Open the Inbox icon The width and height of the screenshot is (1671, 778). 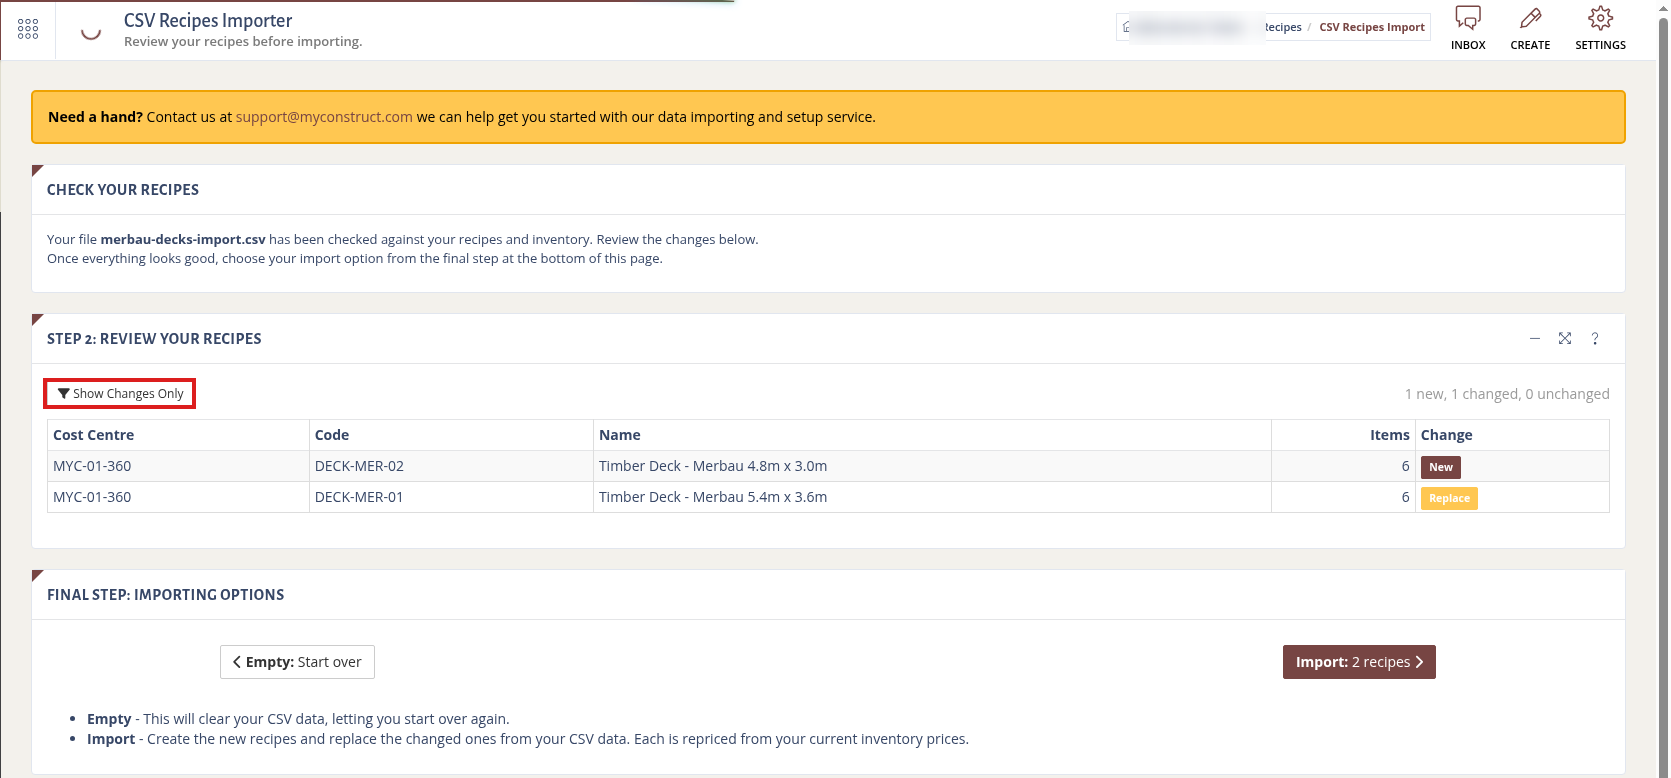[1468, 28]
